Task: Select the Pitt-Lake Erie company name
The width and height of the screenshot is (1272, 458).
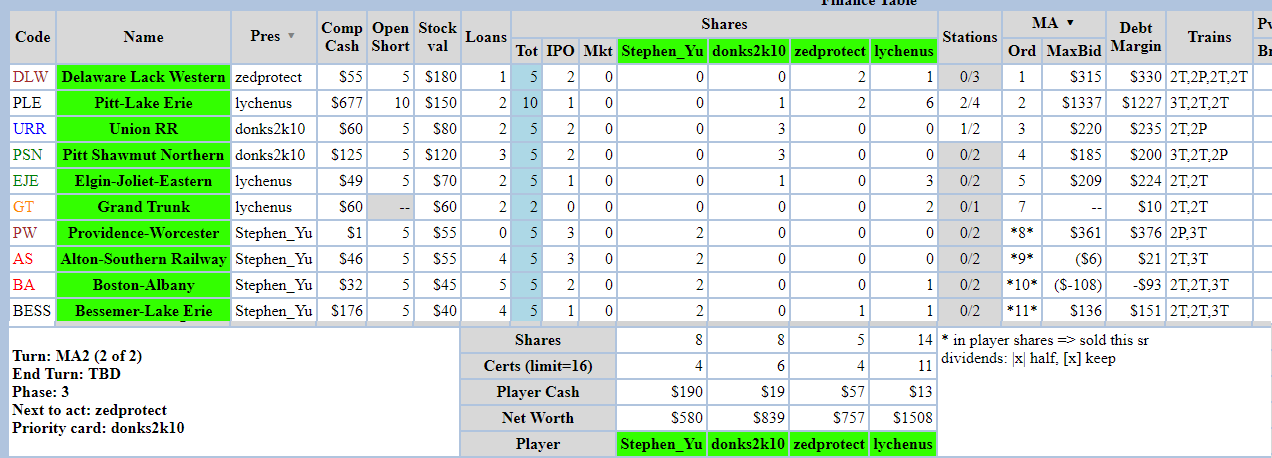Action: tap(143, 103)
